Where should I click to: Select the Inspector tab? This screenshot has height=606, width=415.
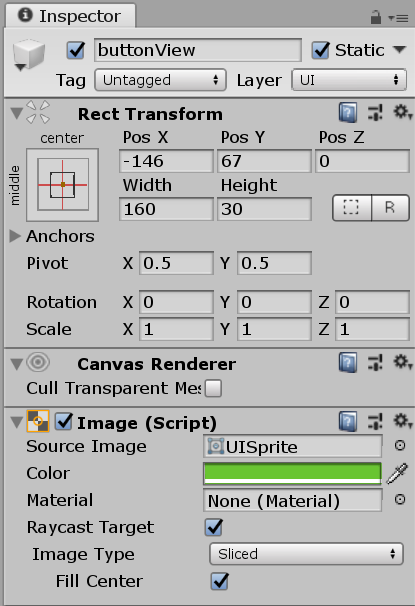point(70,16)
